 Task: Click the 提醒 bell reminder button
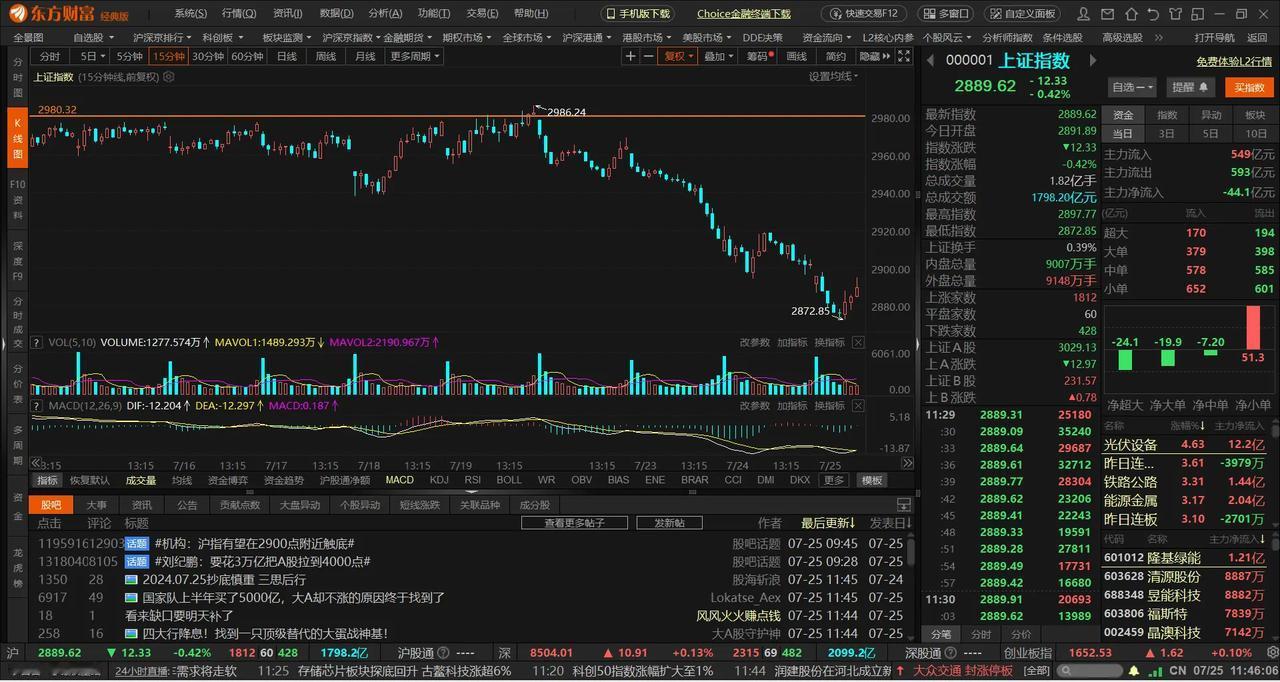[1189, 87]
